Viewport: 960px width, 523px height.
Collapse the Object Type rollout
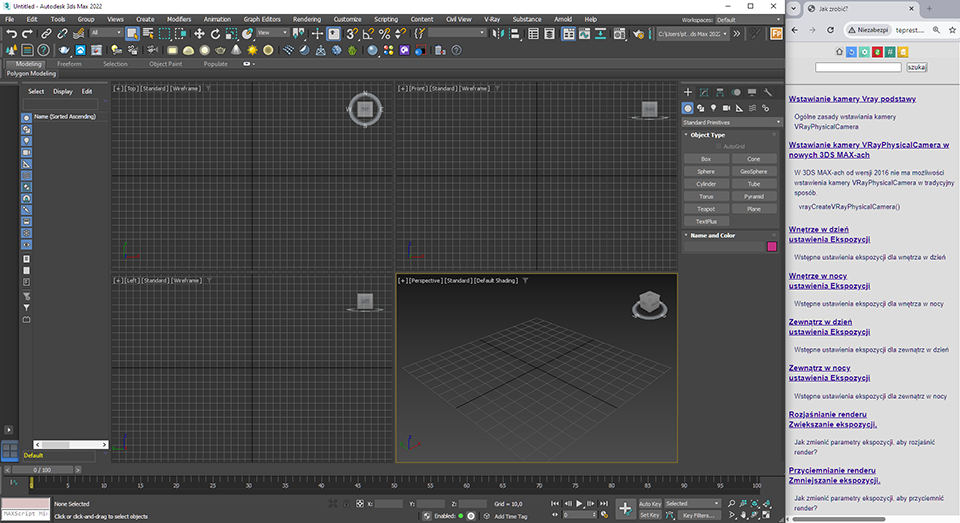(x=707, y=135)
